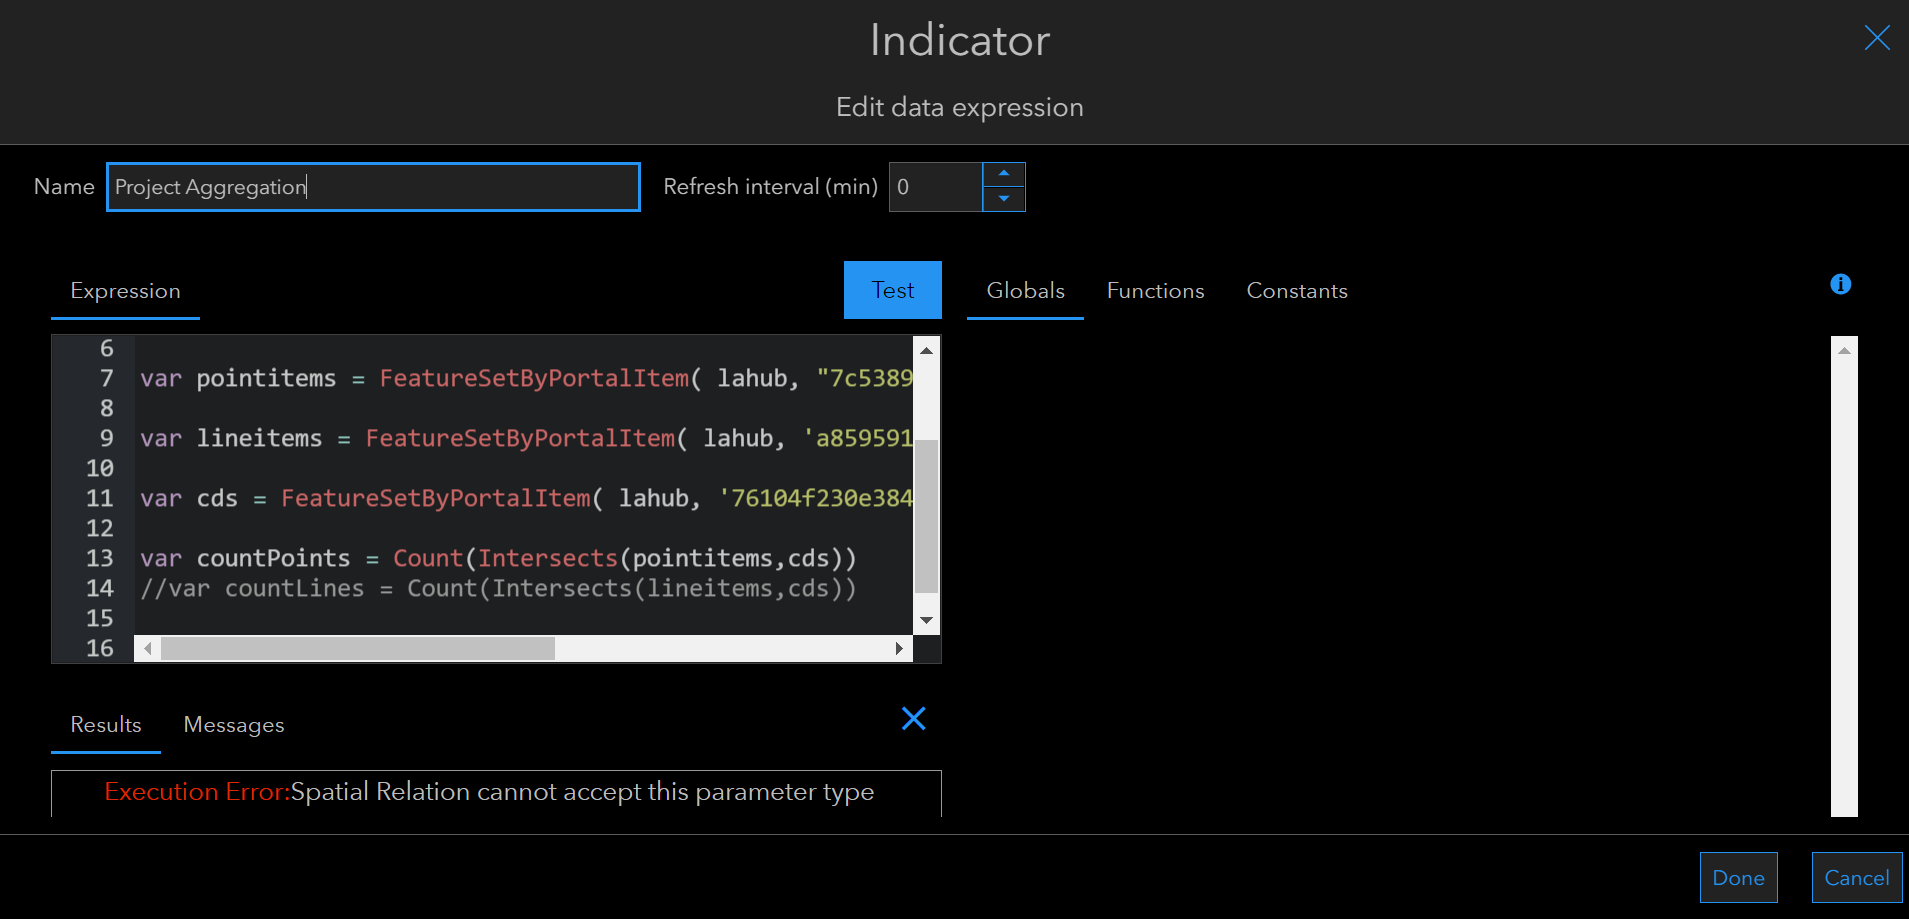Switch to the Messages tab
Screen dimensions: 1909x919
tap(233, 724)
